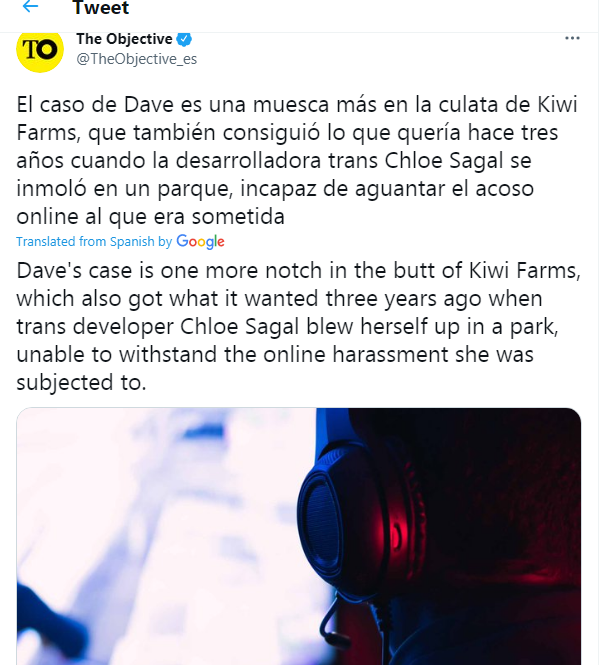Open The Objective's yellow TO profile avatar

(x=40, y=50)
